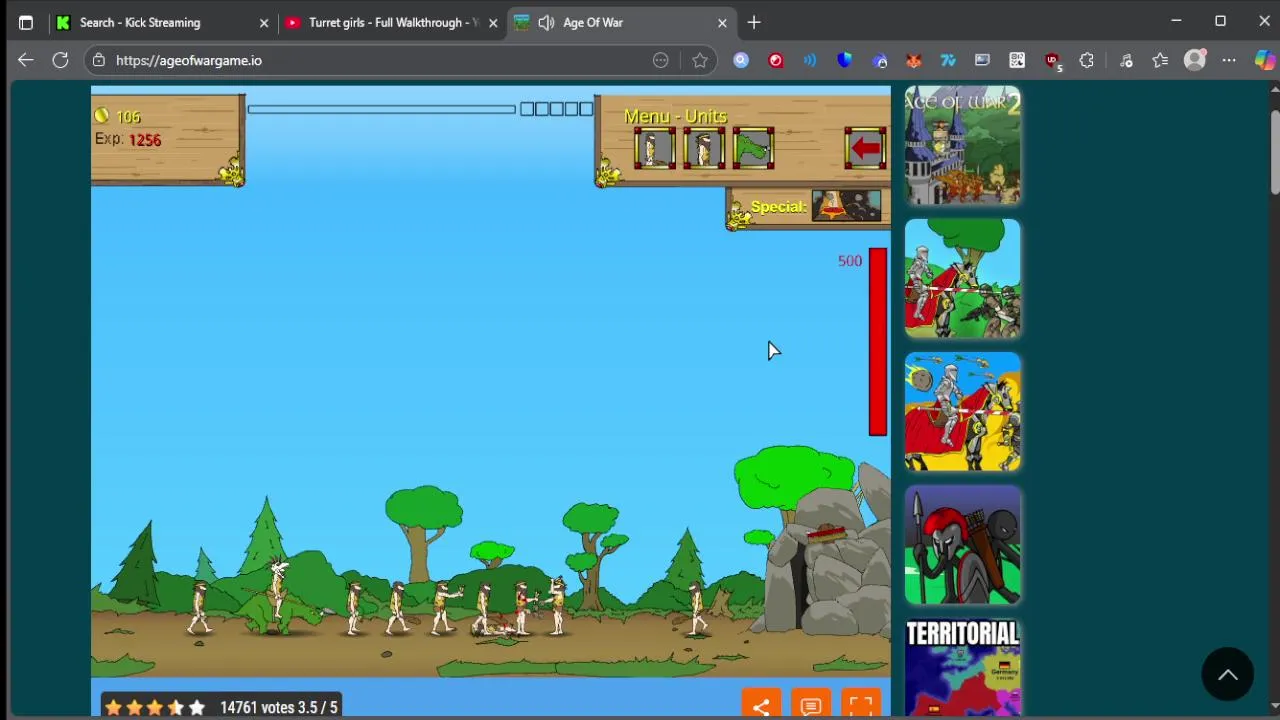Screen dimensions: 1280x720
Task: Activate the volcano meteor special attack
Action: click(846, 206)
